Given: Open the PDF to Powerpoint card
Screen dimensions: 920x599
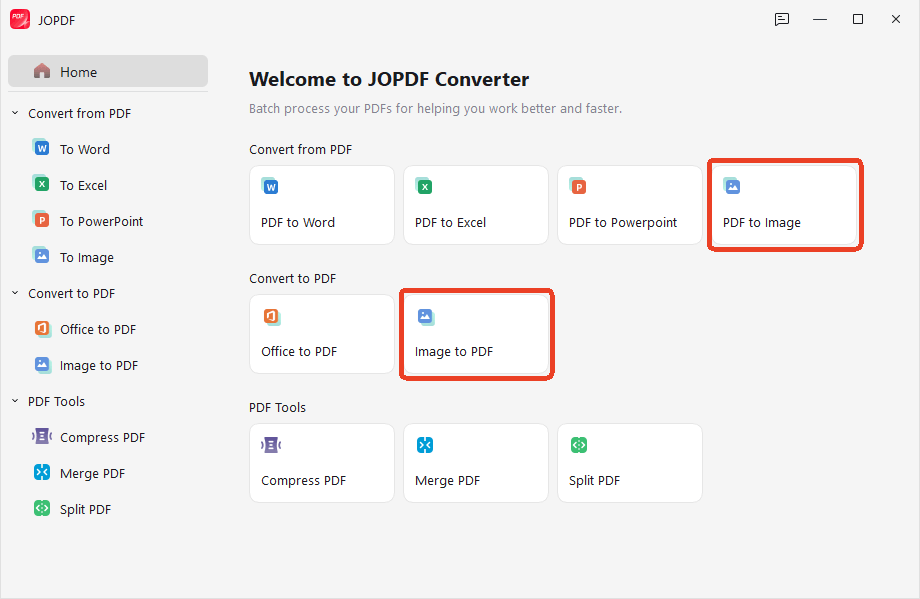Looking at the screenshot, I should [x=630, y=205].
